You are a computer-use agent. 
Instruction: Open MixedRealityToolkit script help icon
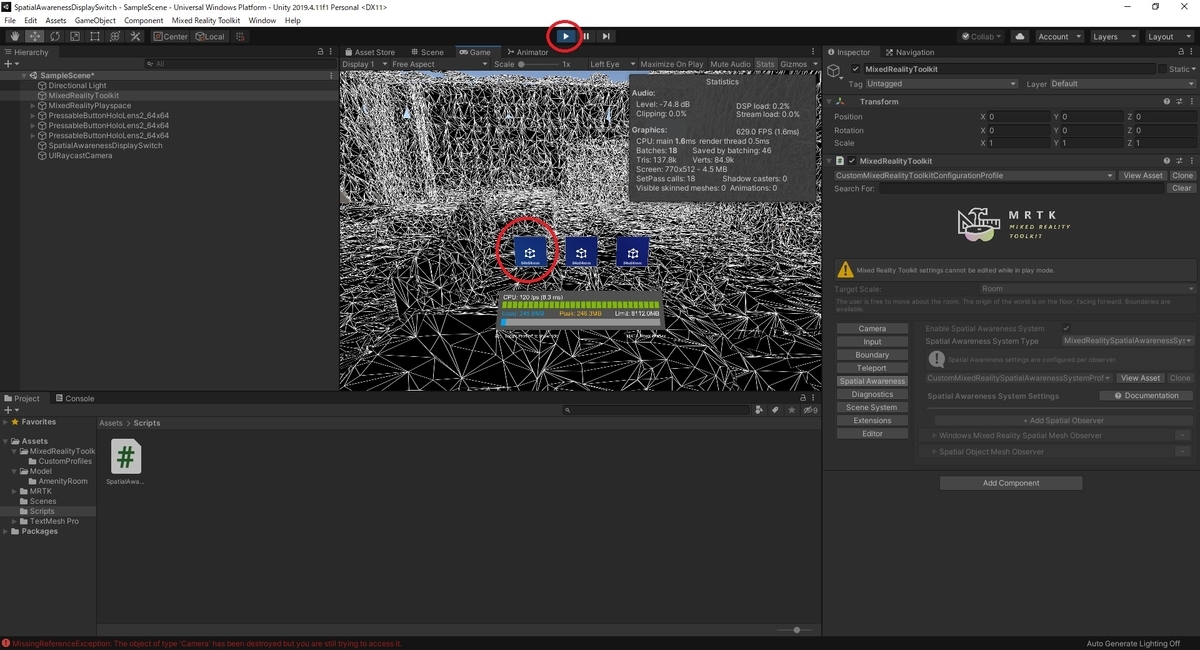1166,161
